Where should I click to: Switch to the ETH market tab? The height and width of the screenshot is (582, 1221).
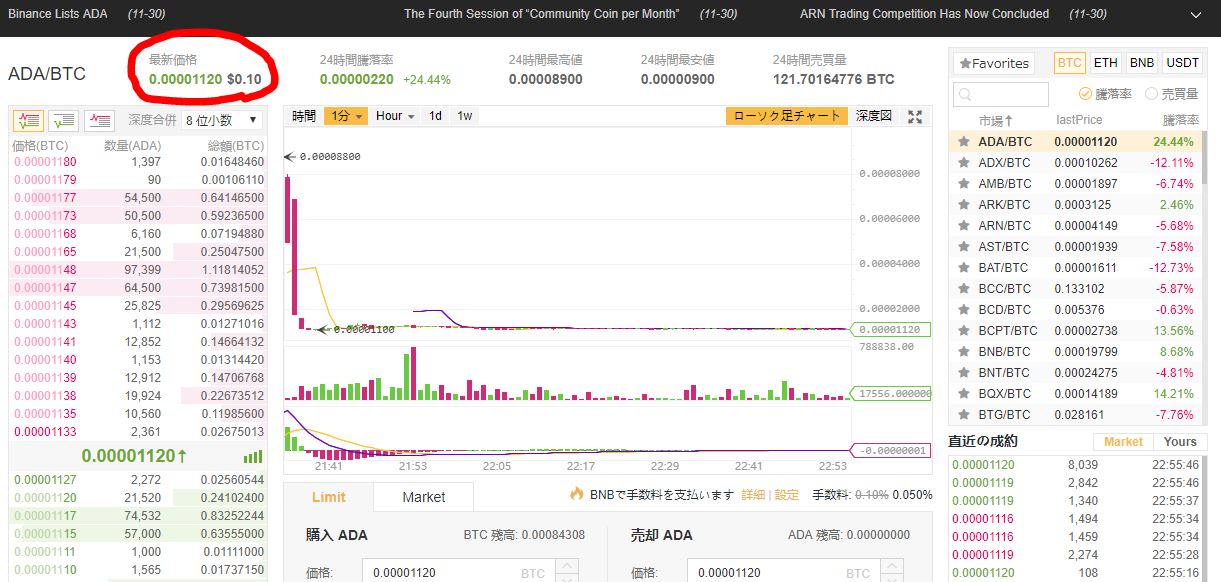click(x=1105, y=63)
